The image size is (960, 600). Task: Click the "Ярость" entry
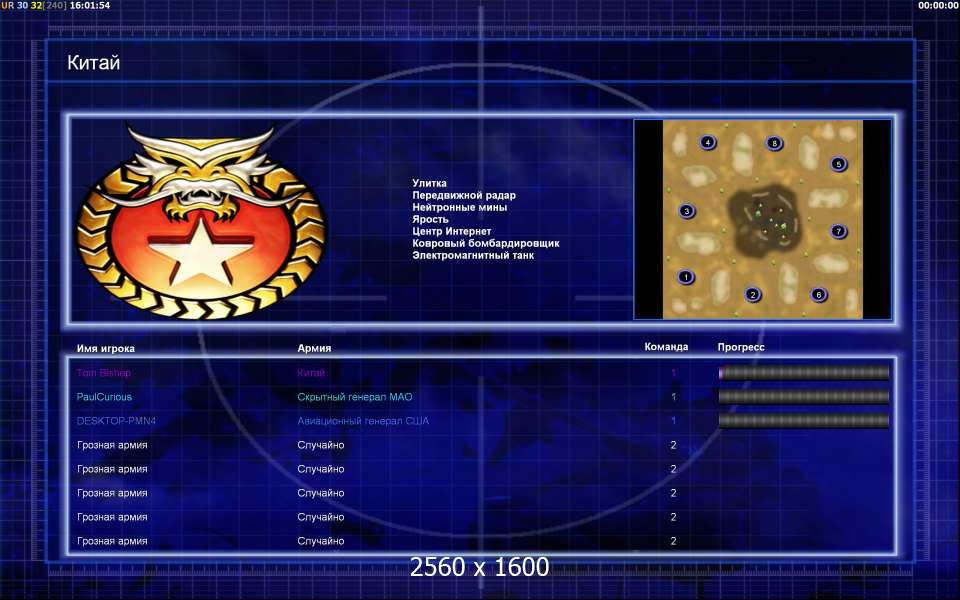click(430, 219)
